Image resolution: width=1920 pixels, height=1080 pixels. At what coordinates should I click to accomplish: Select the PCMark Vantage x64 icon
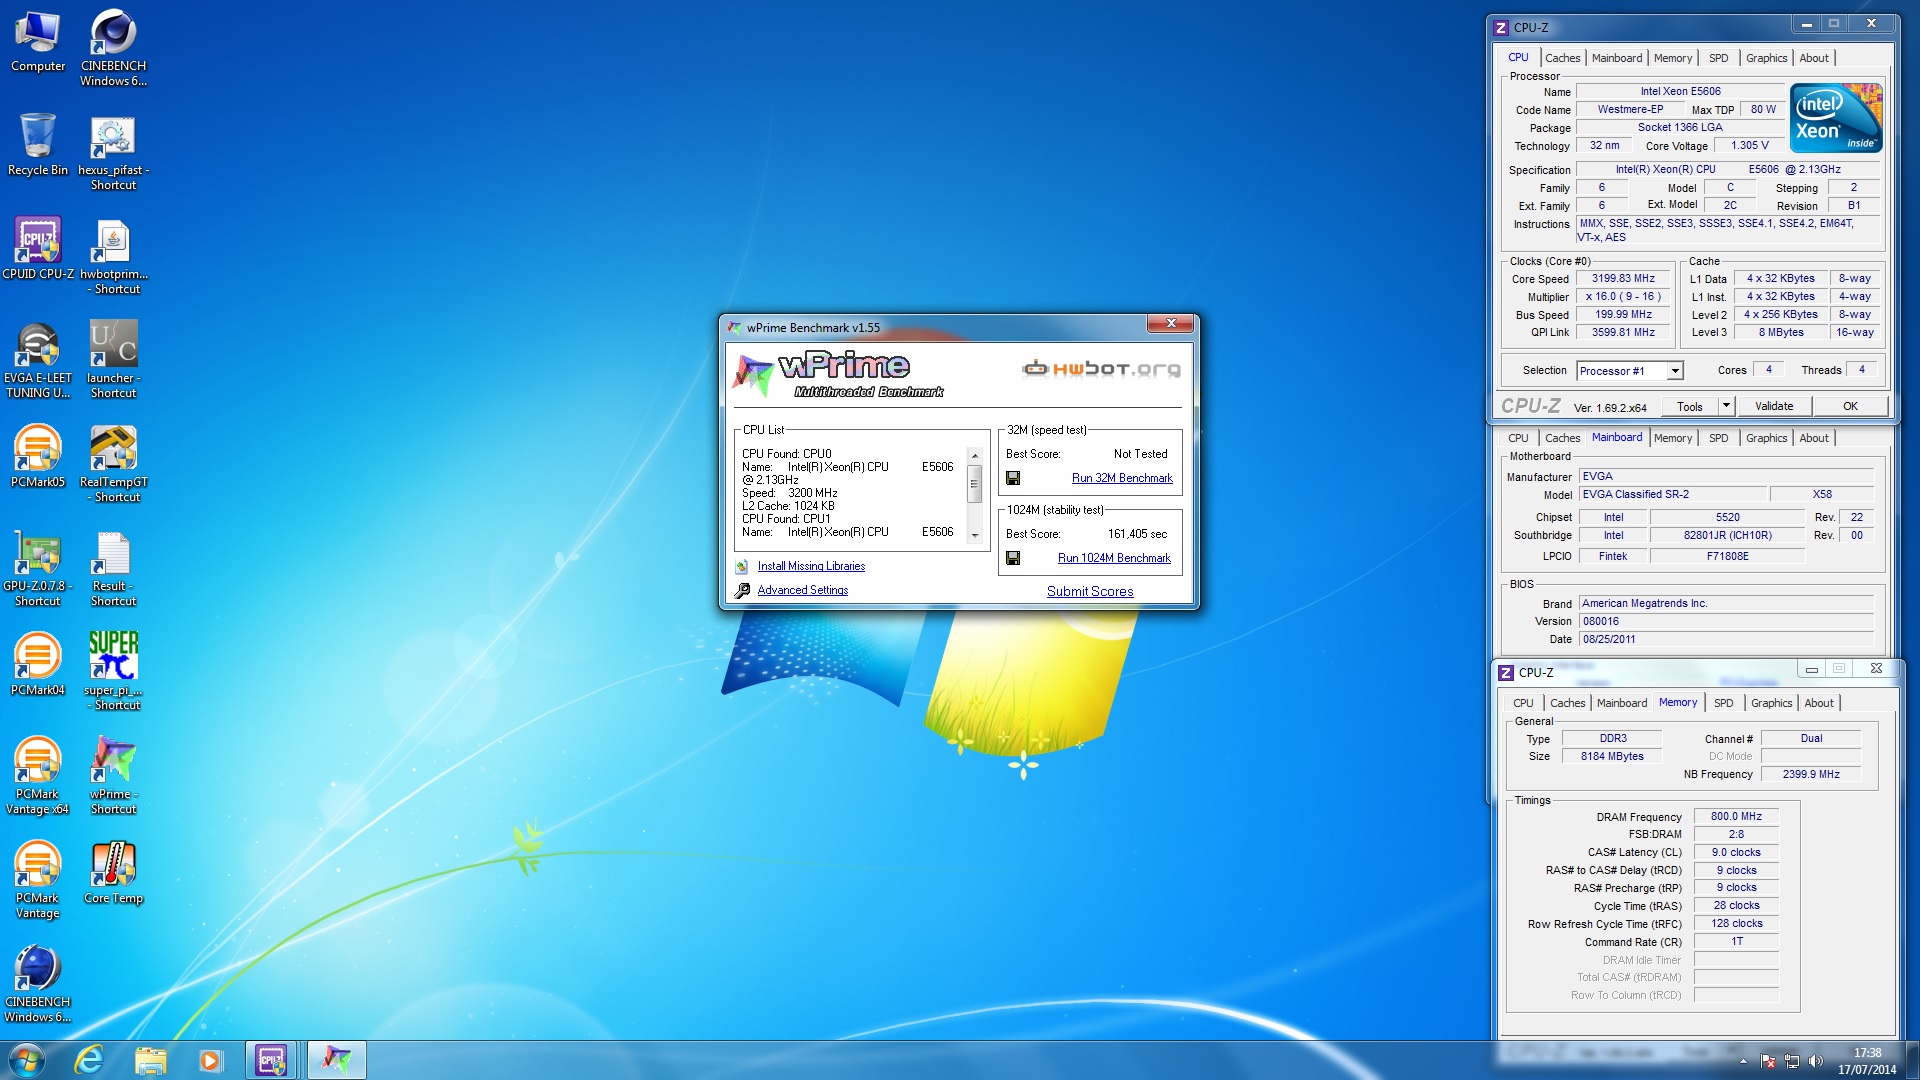pos(38,776)
